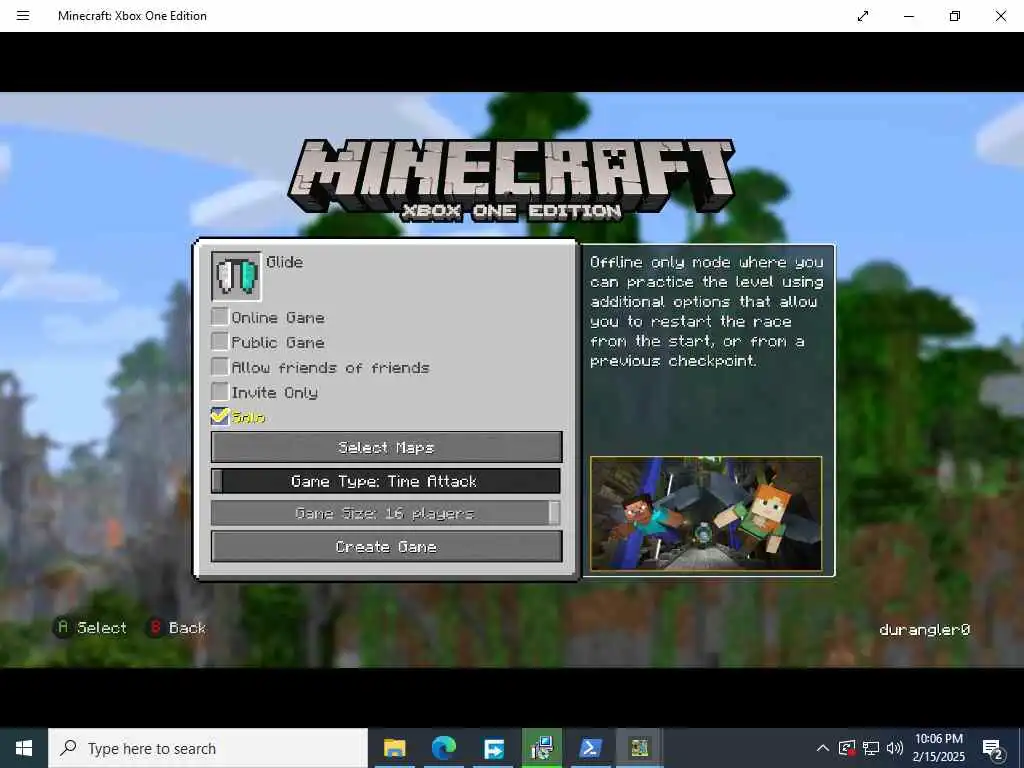Open the notification center icon

click(x=993, y=748)
